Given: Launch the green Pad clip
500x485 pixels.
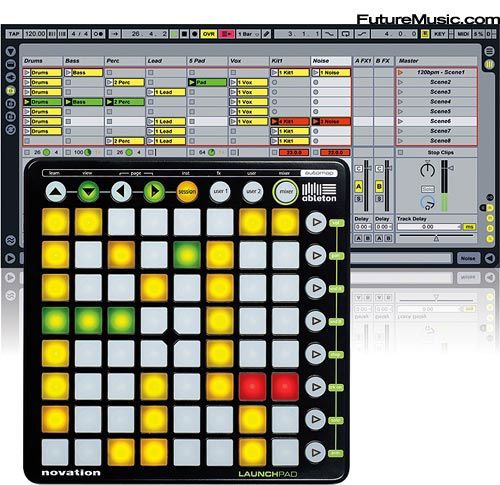Looking at the screenshot, I should tap(207, 82).
